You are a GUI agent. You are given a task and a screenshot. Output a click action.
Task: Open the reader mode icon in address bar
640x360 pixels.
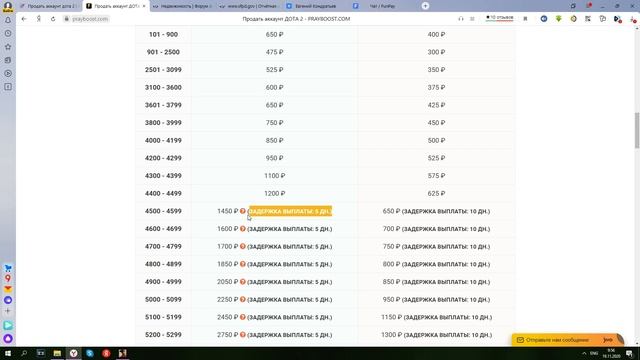pos(472,19)
